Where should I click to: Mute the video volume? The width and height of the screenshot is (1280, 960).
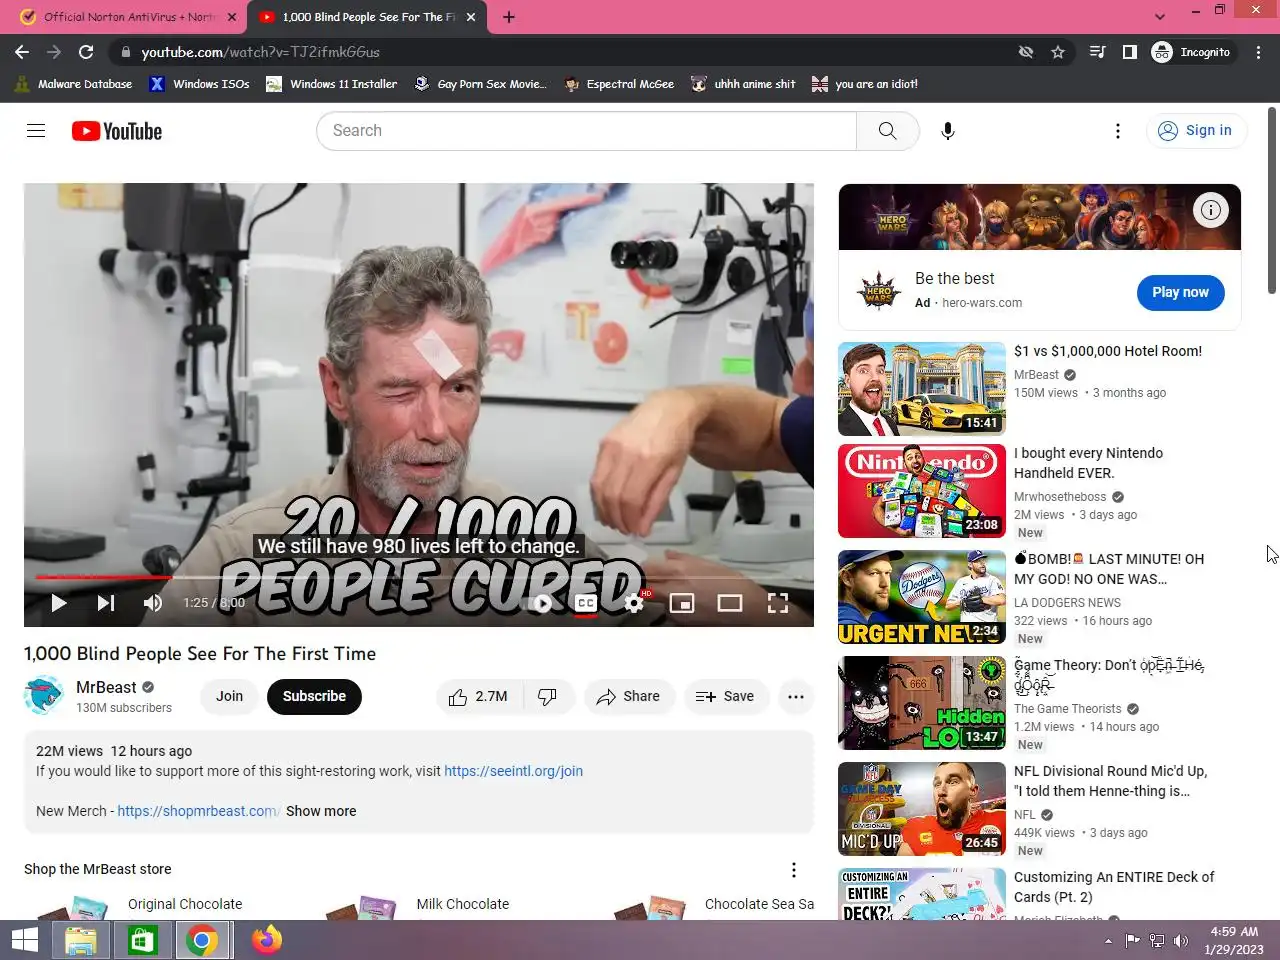(153, 602)
